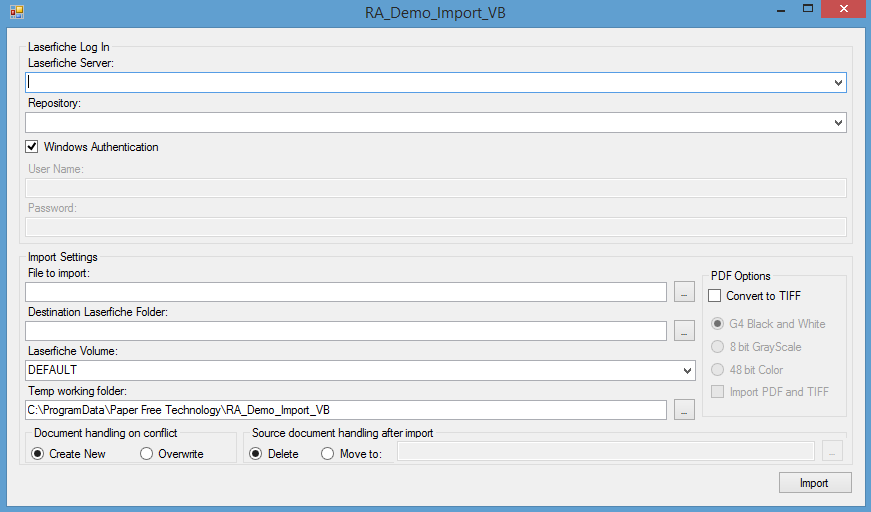Click the Temp working folder path field

(x=346, y=410)
